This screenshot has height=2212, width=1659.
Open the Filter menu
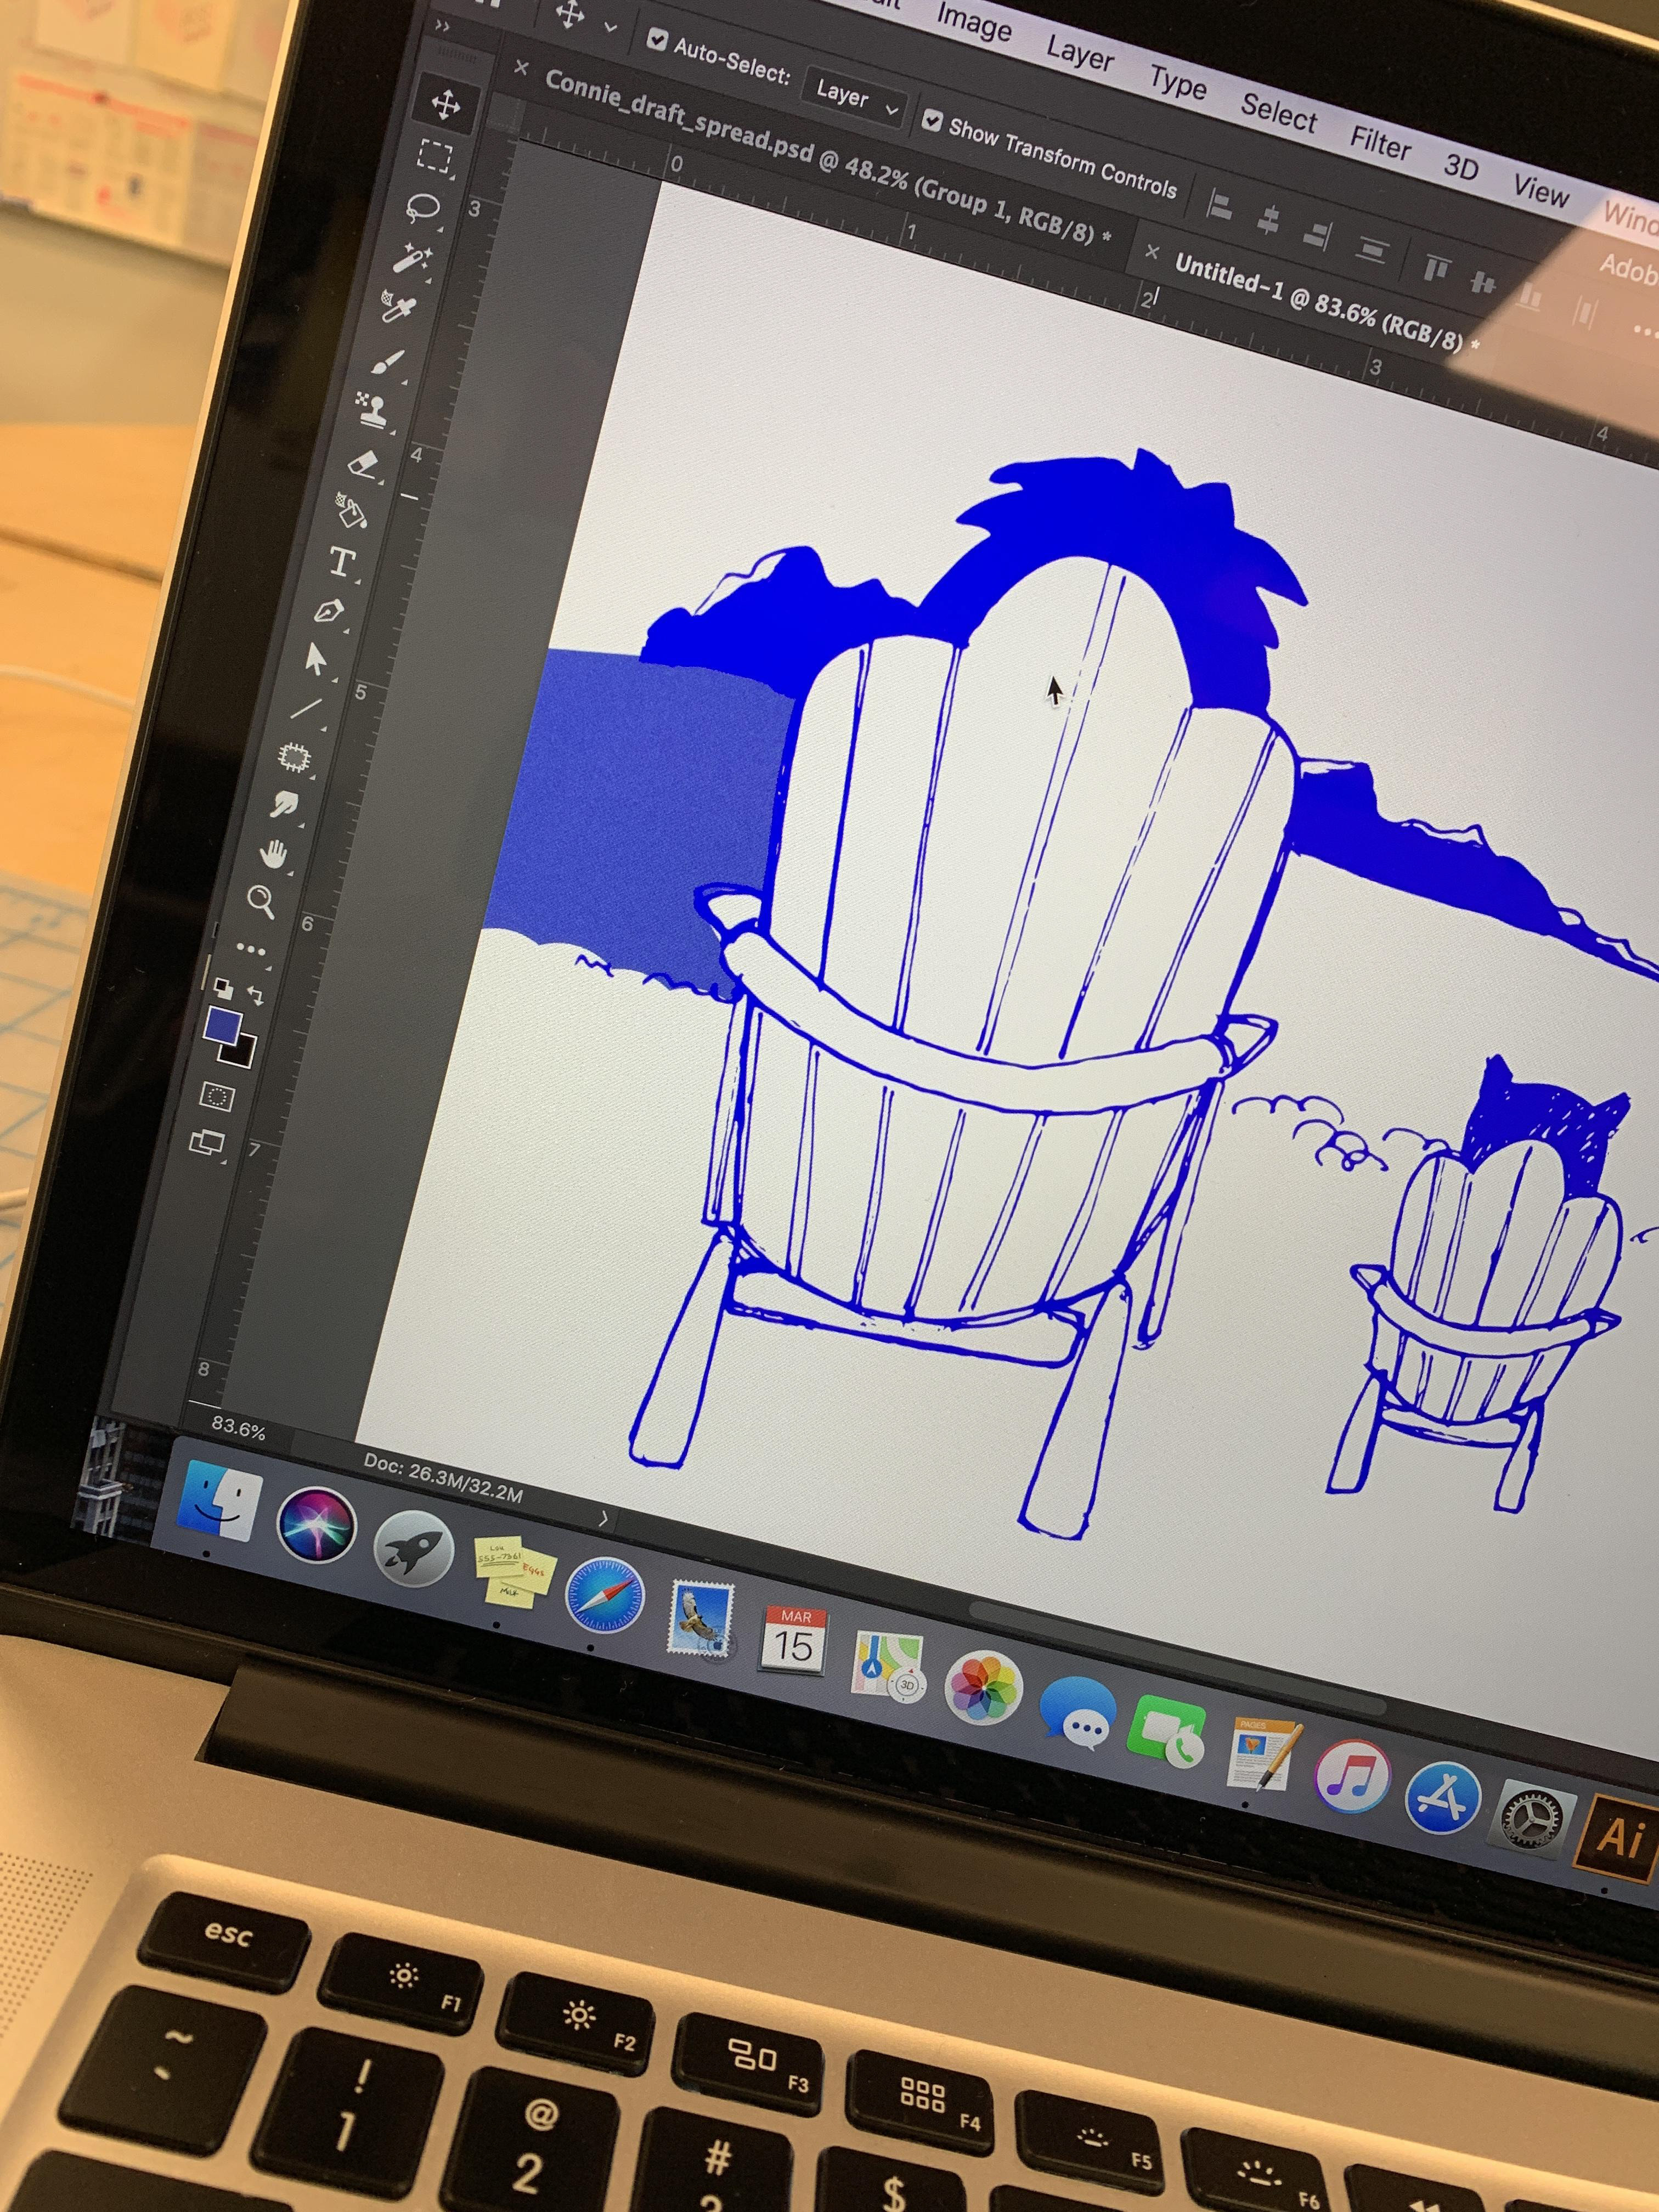click(x=1380, y=144)
